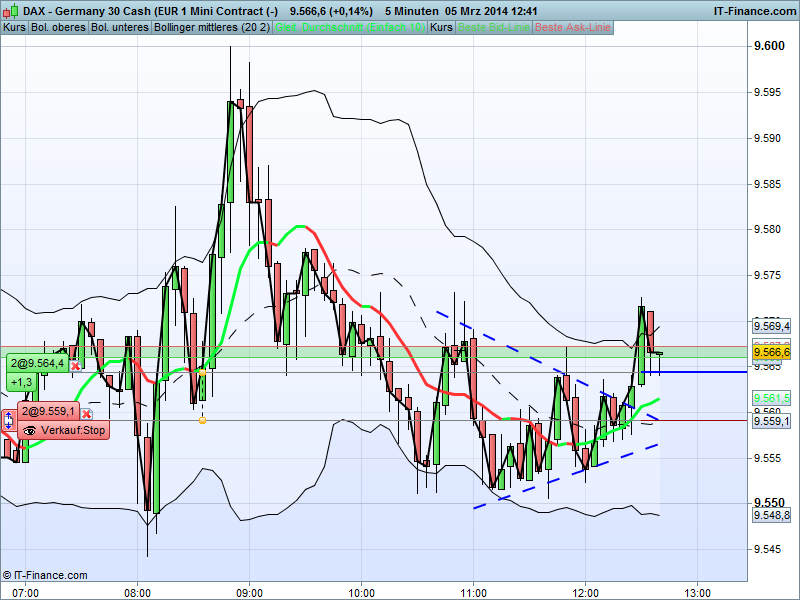Image resolution: width=800 pixels, height=600 pixels.
Task: Click the first Kurs legend tab
Action: (13, 28)
